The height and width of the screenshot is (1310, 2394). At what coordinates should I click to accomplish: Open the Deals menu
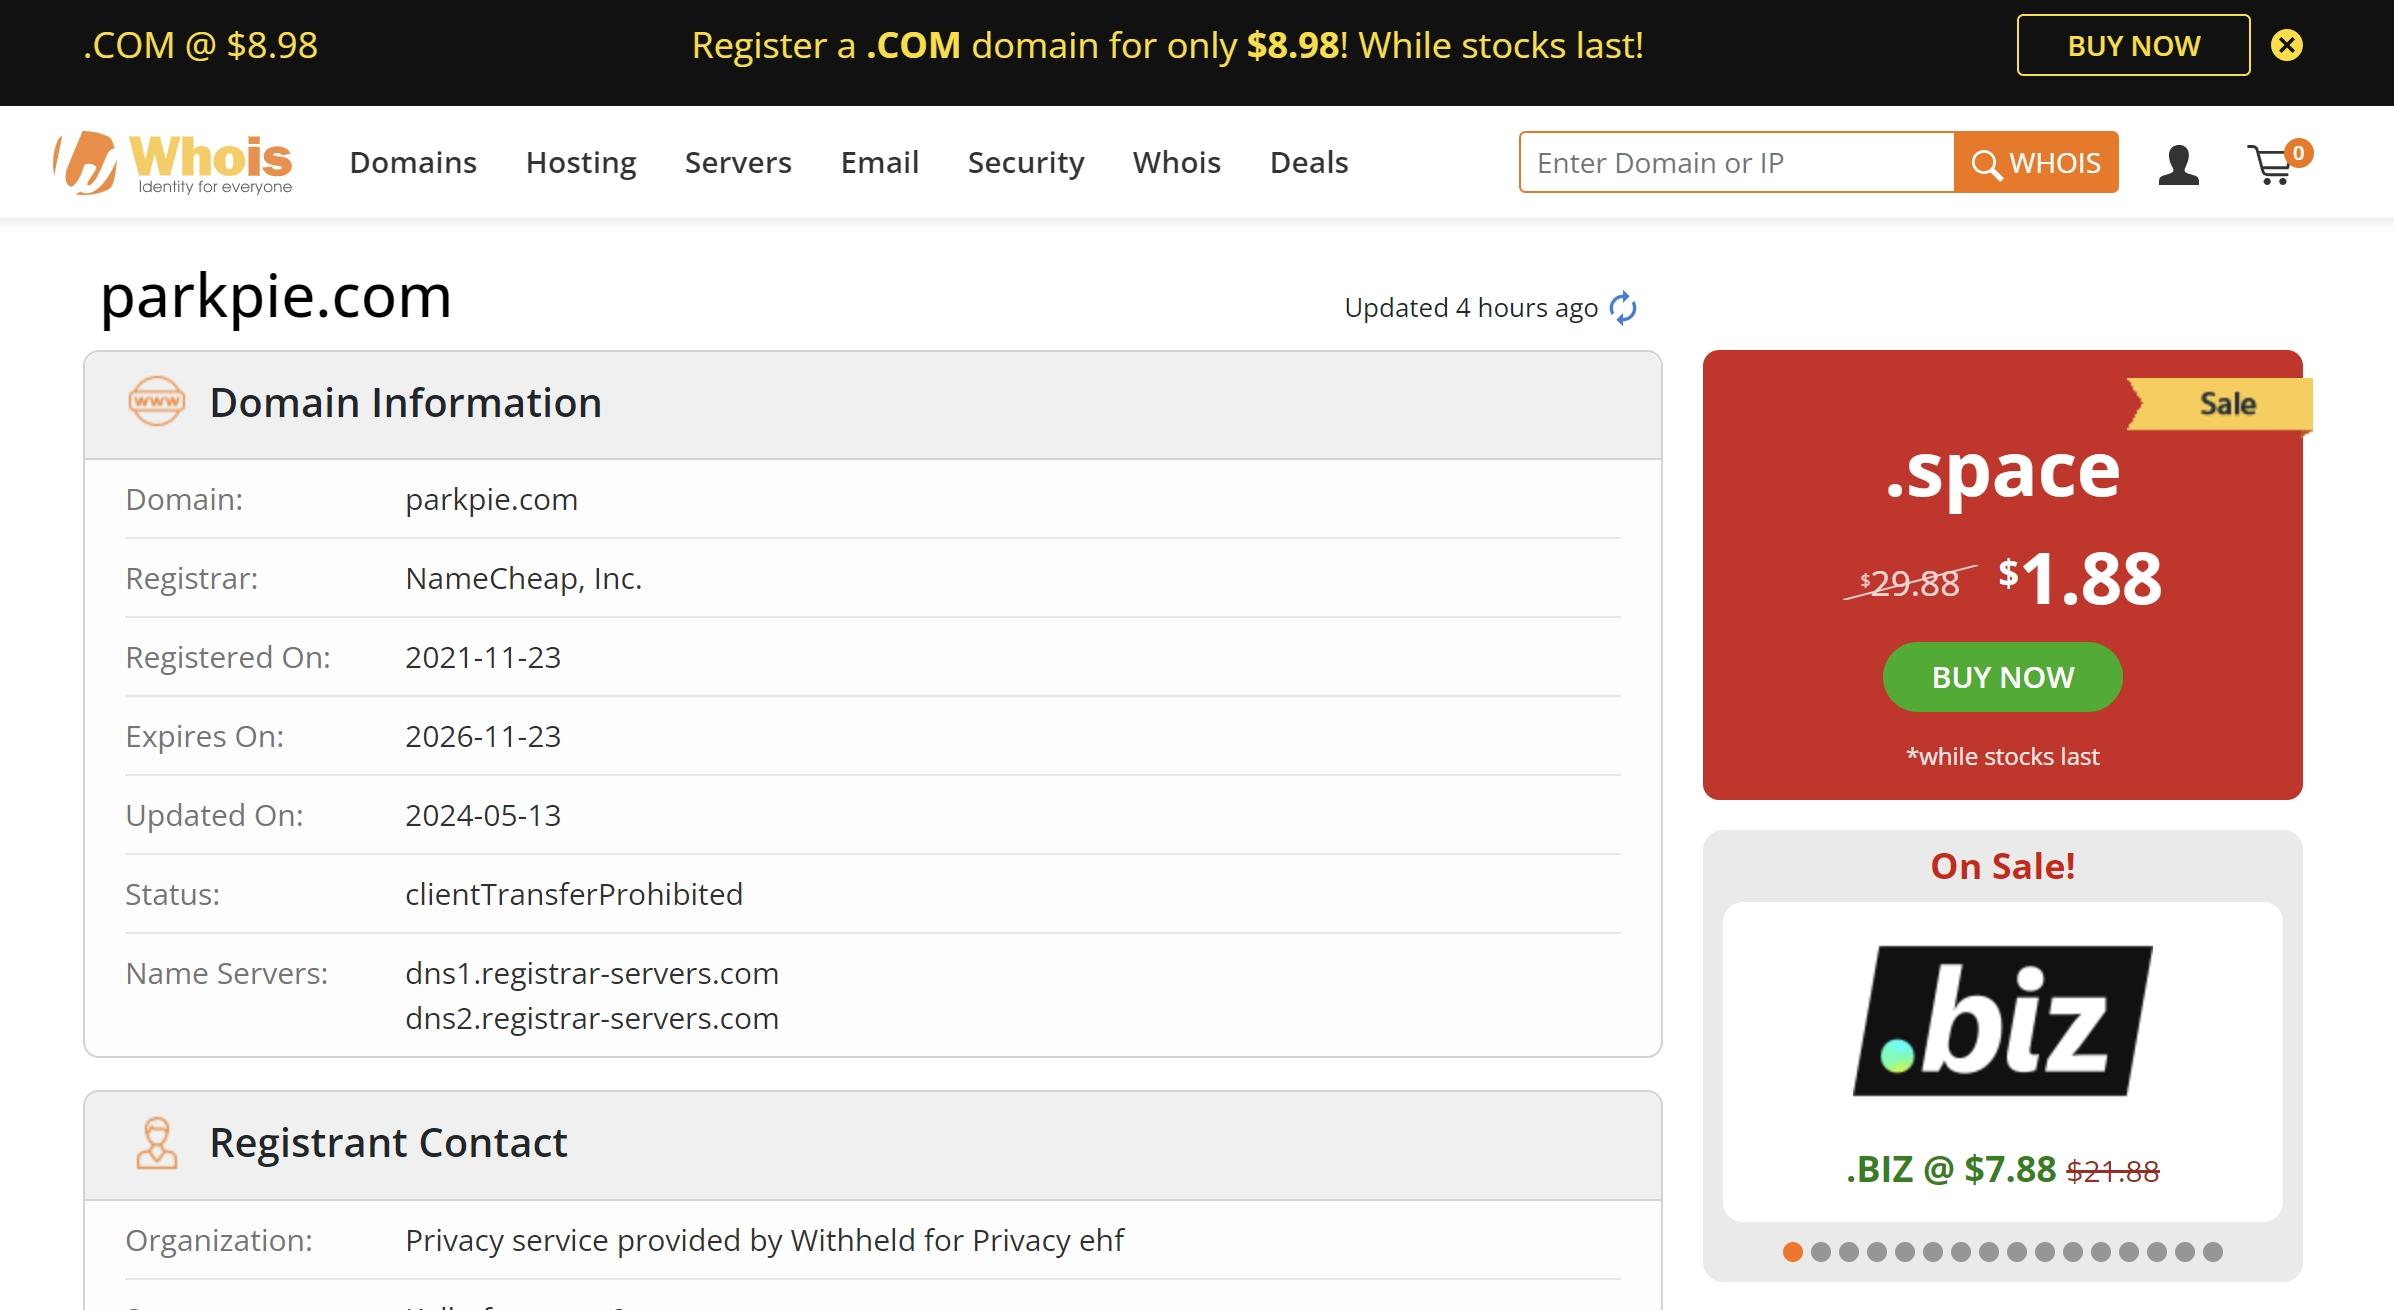(x=1309, y=162)
